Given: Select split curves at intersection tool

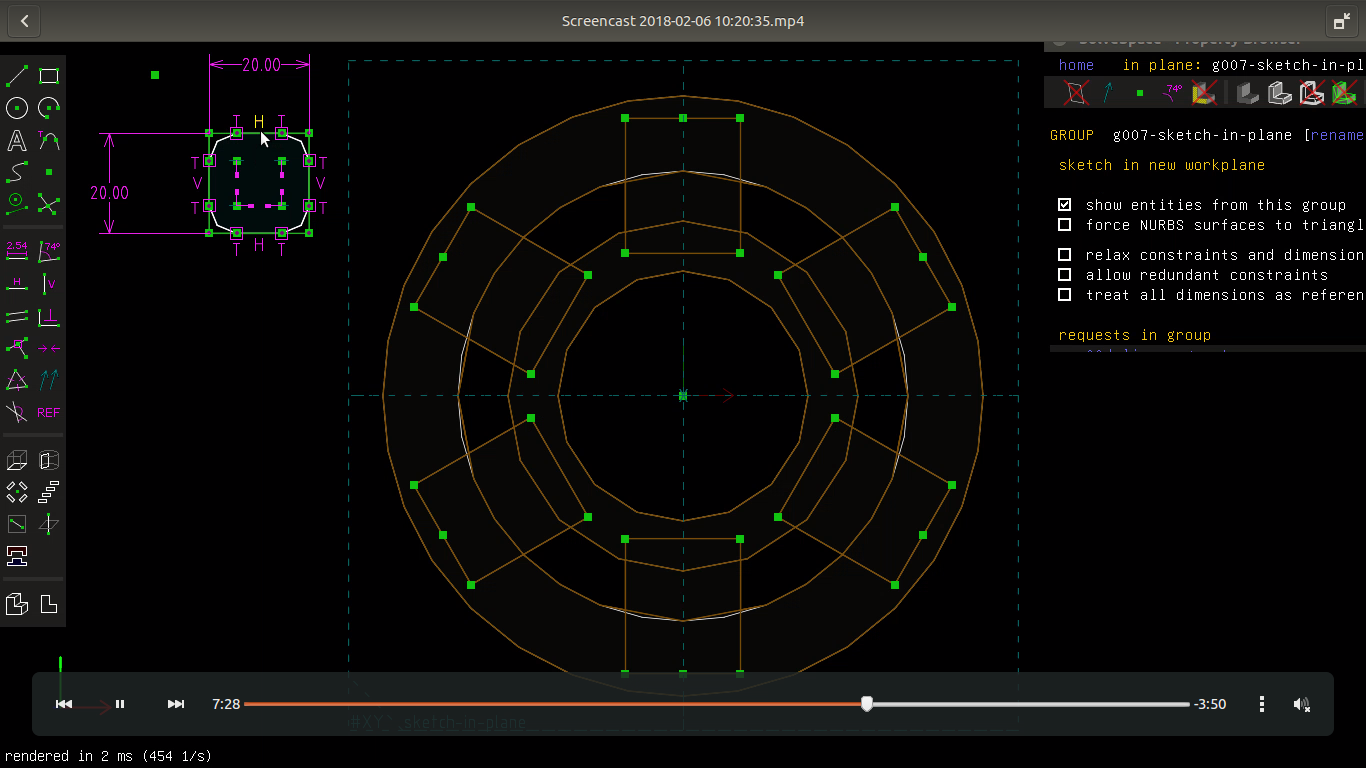Looking at the screenshot, I should [49, 204].
